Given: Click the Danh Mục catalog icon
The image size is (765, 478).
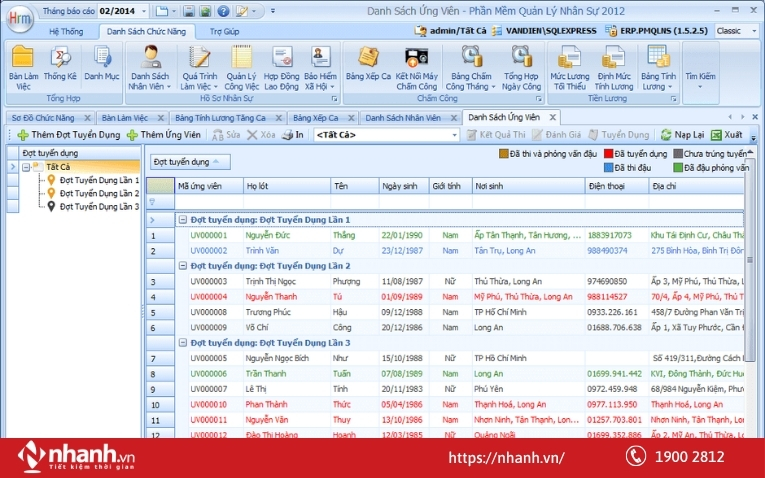Looking at the screenshot, I should pos(101,65).
